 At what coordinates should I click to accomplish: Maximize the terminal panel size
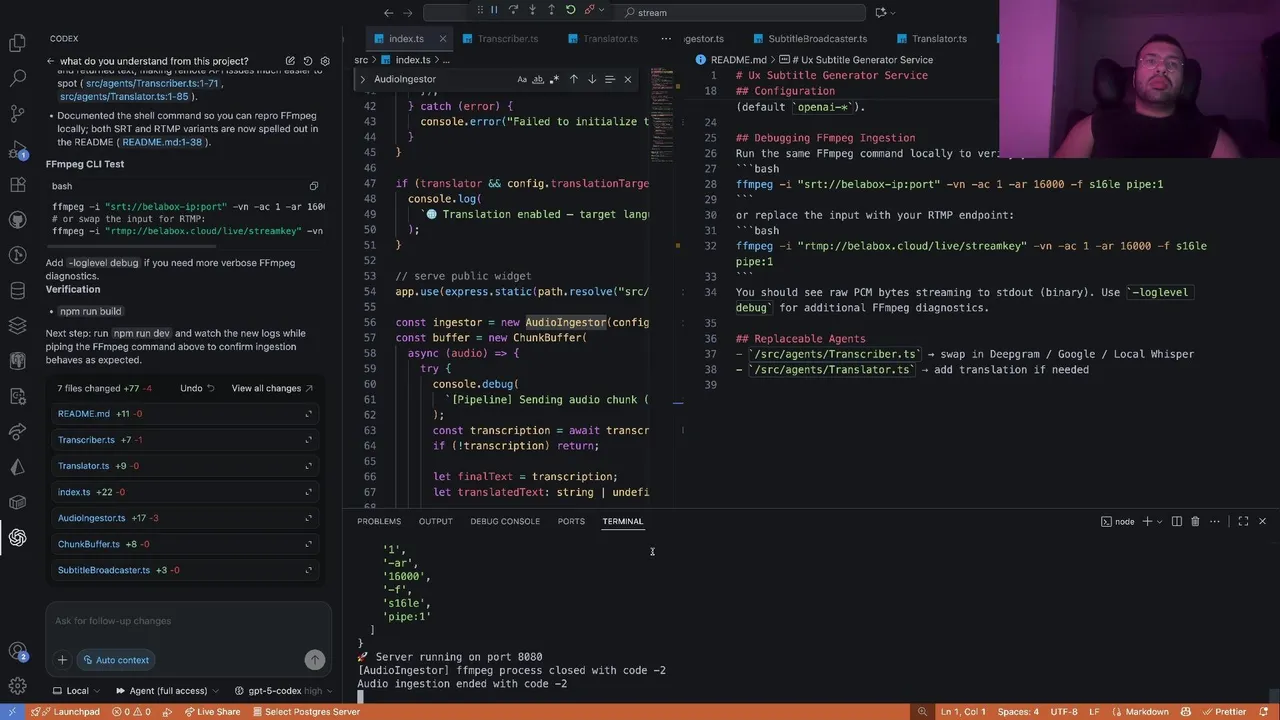(1243, 521)
